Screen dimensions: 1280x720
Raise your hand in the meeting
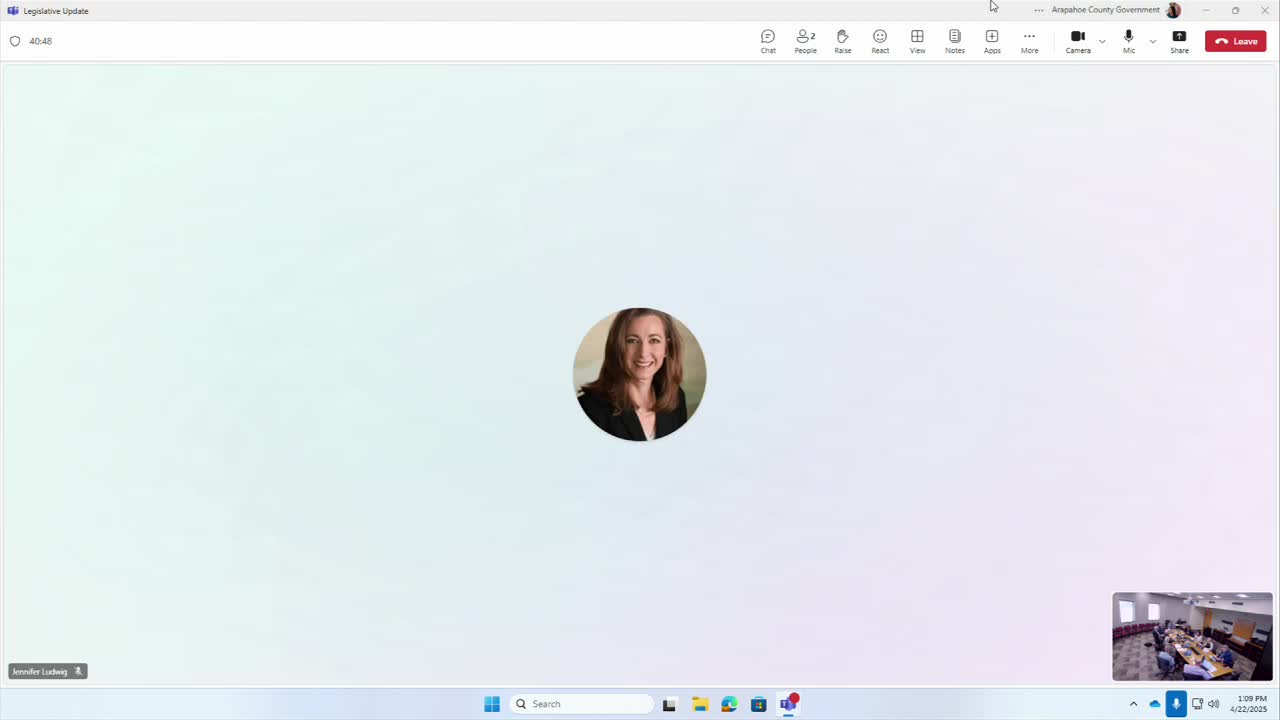843,41
